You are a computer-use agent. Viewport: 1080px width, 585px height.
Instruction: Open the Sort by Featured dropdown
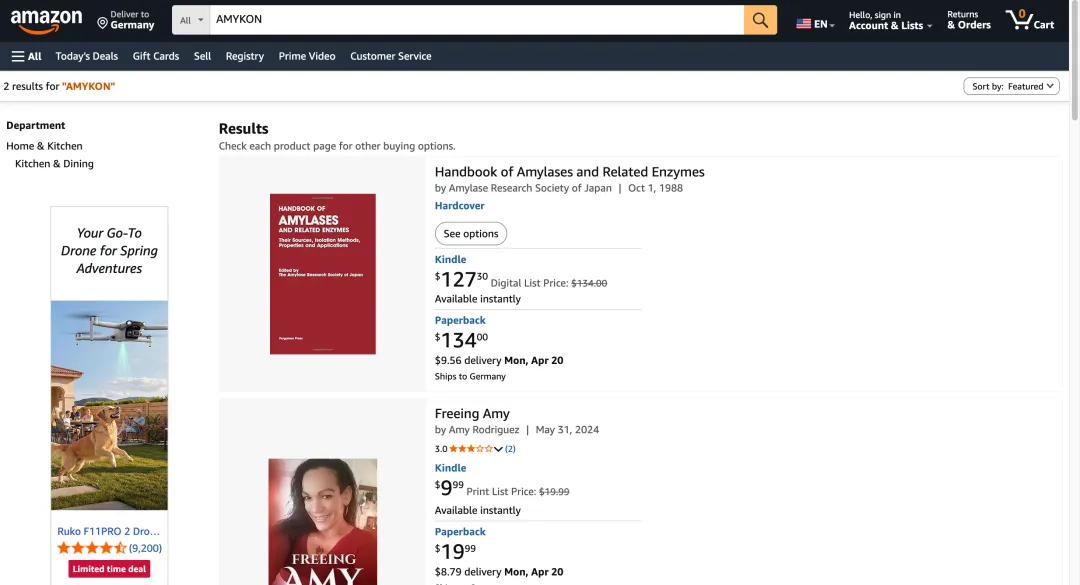coord(1011,87)
